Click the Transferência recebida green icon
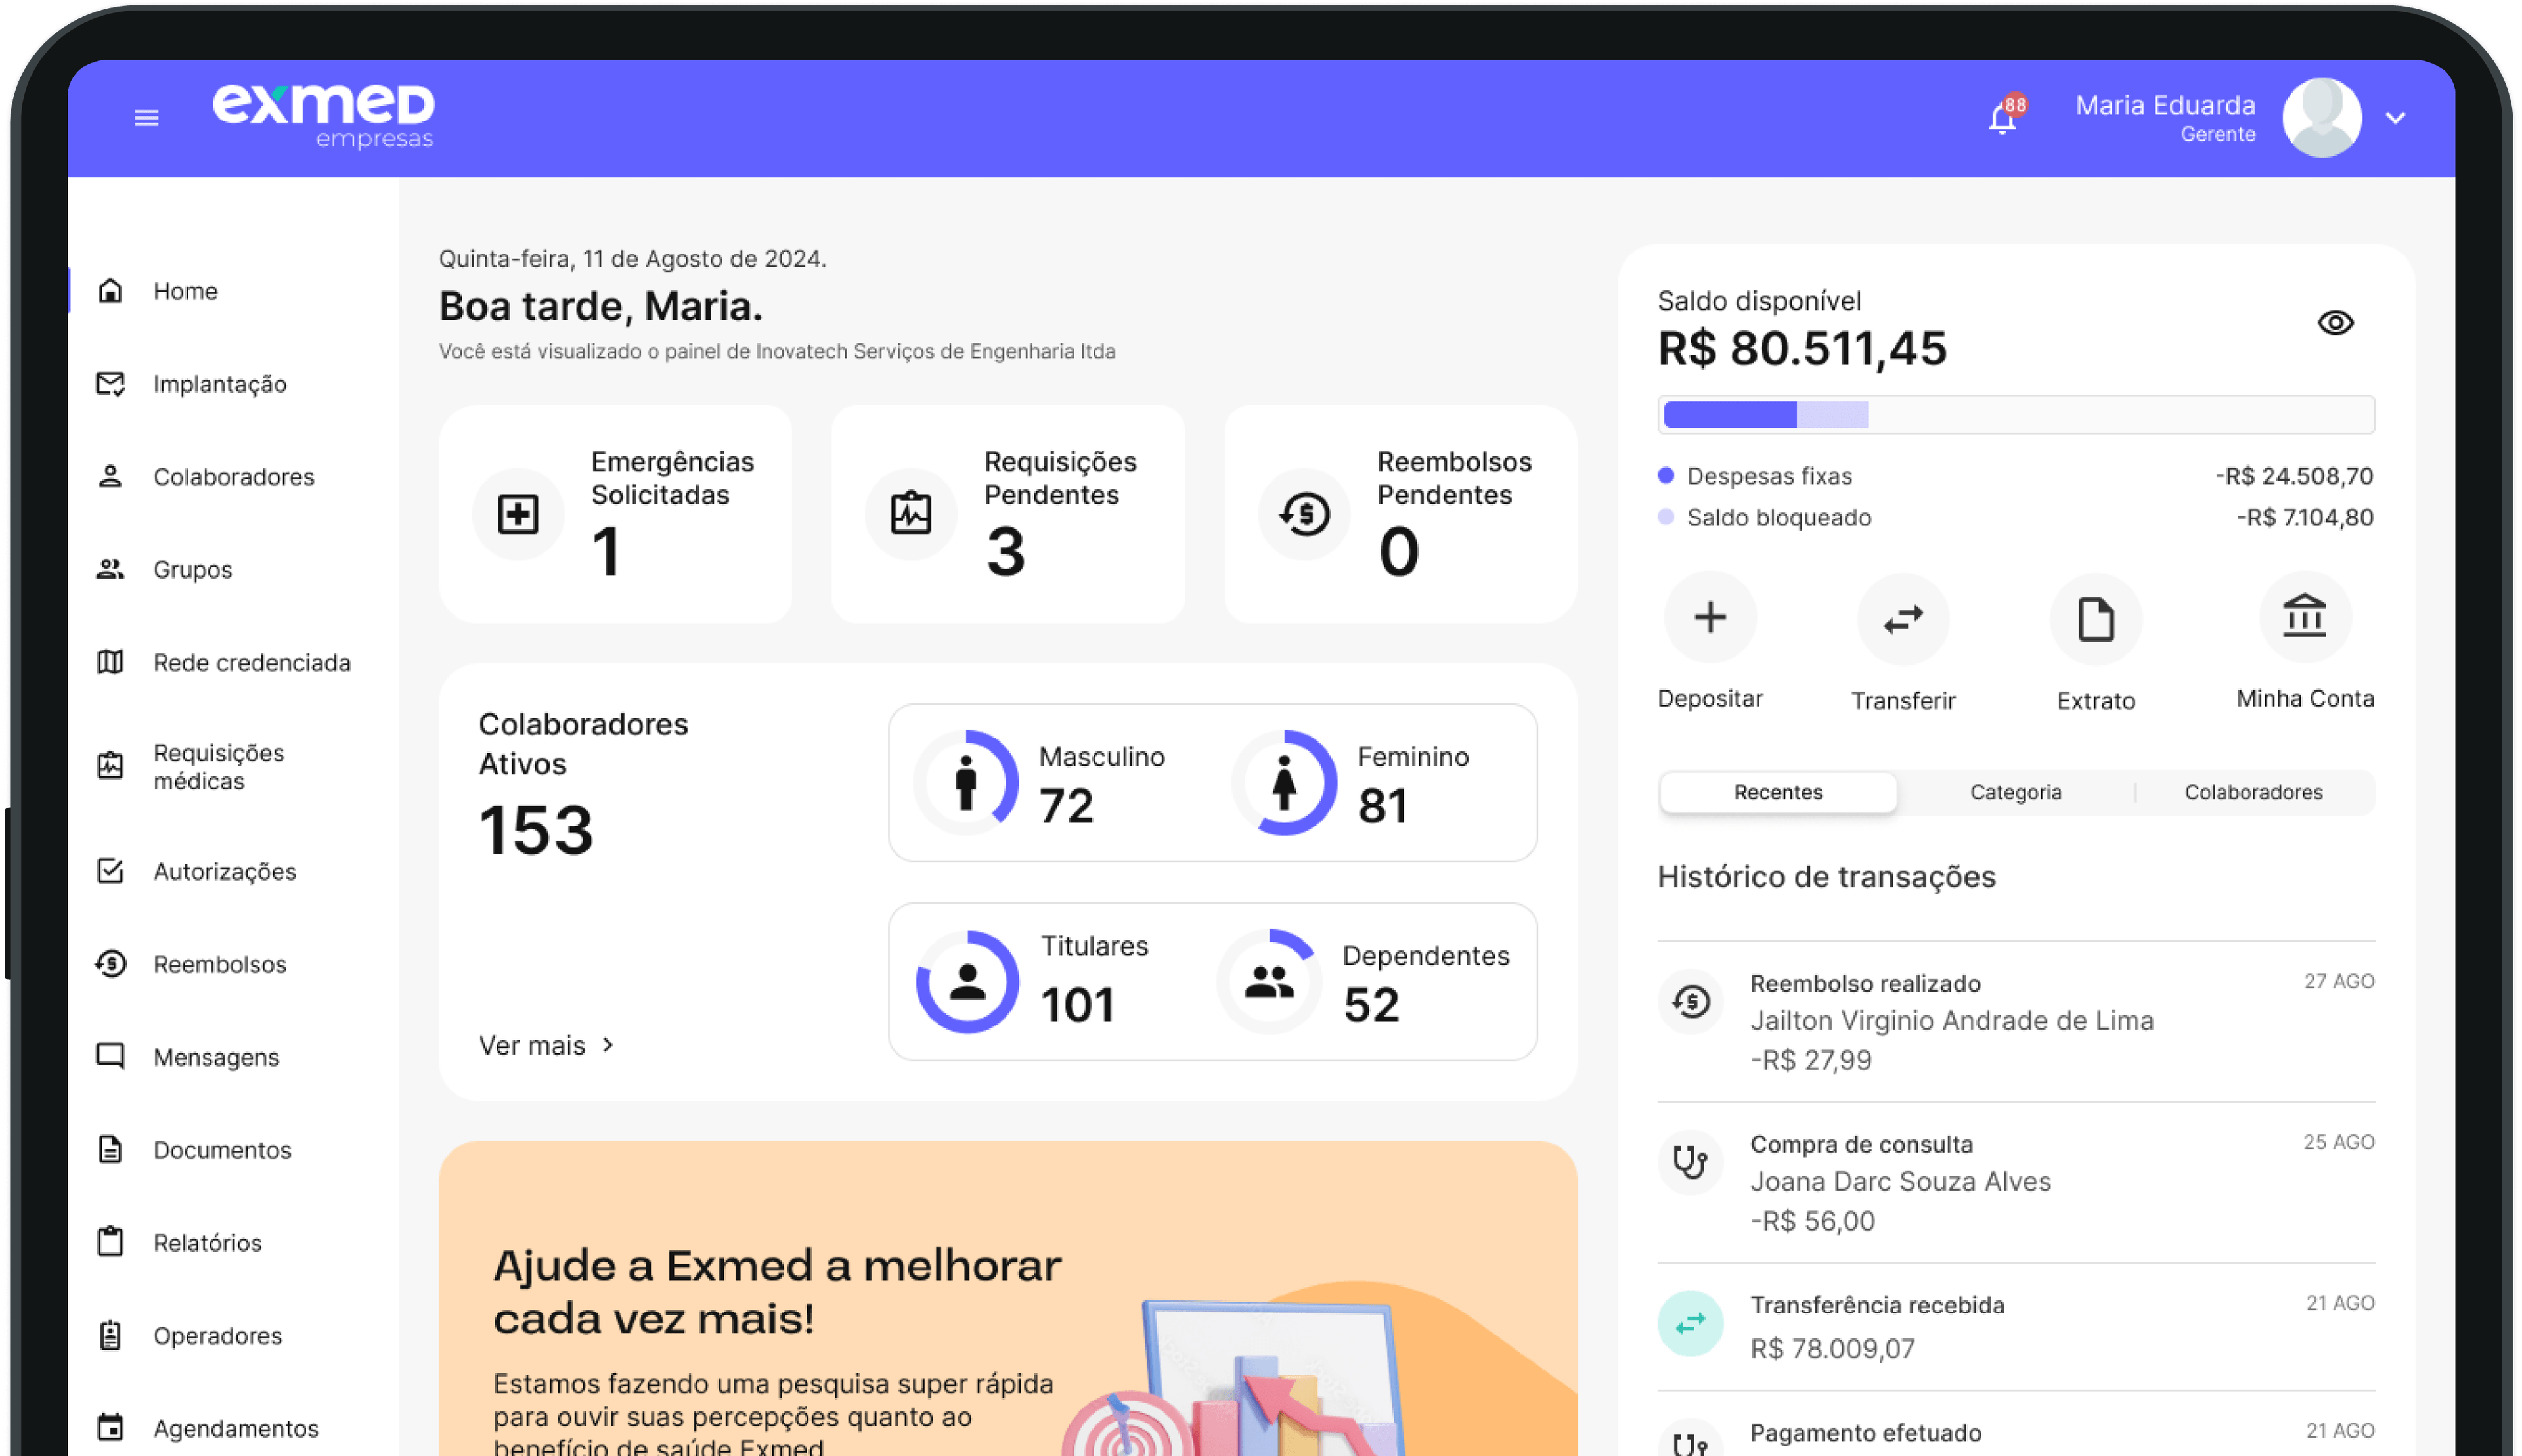The width and height of the screenshot is (2522, 1456). click(1690, 1324)
